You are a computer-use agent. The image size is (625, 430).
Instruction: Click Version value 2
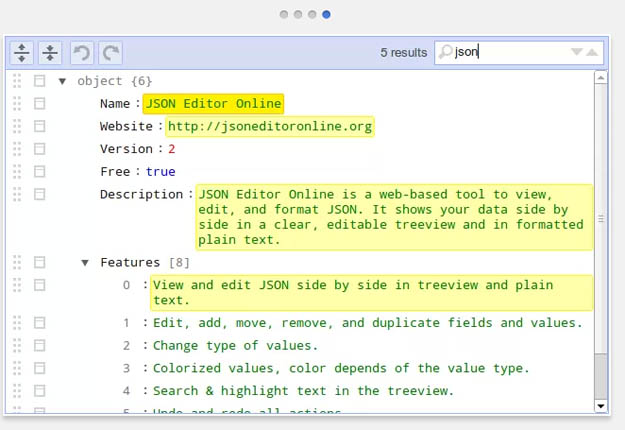(171, 149)
